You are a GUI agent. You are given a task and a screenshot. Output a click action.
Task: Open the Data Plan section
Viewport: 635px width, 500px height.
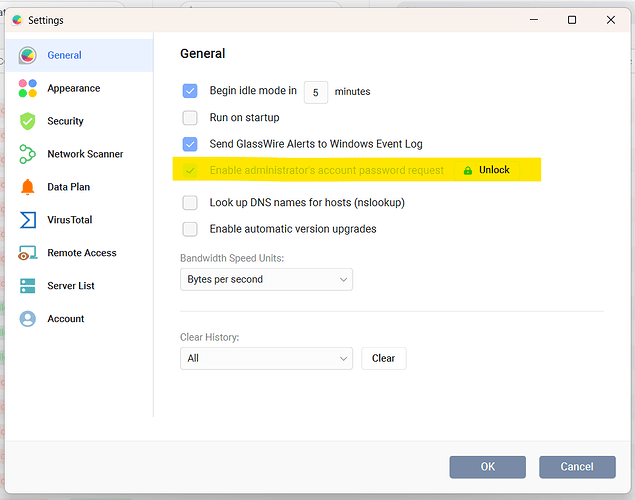coord(79,187)
